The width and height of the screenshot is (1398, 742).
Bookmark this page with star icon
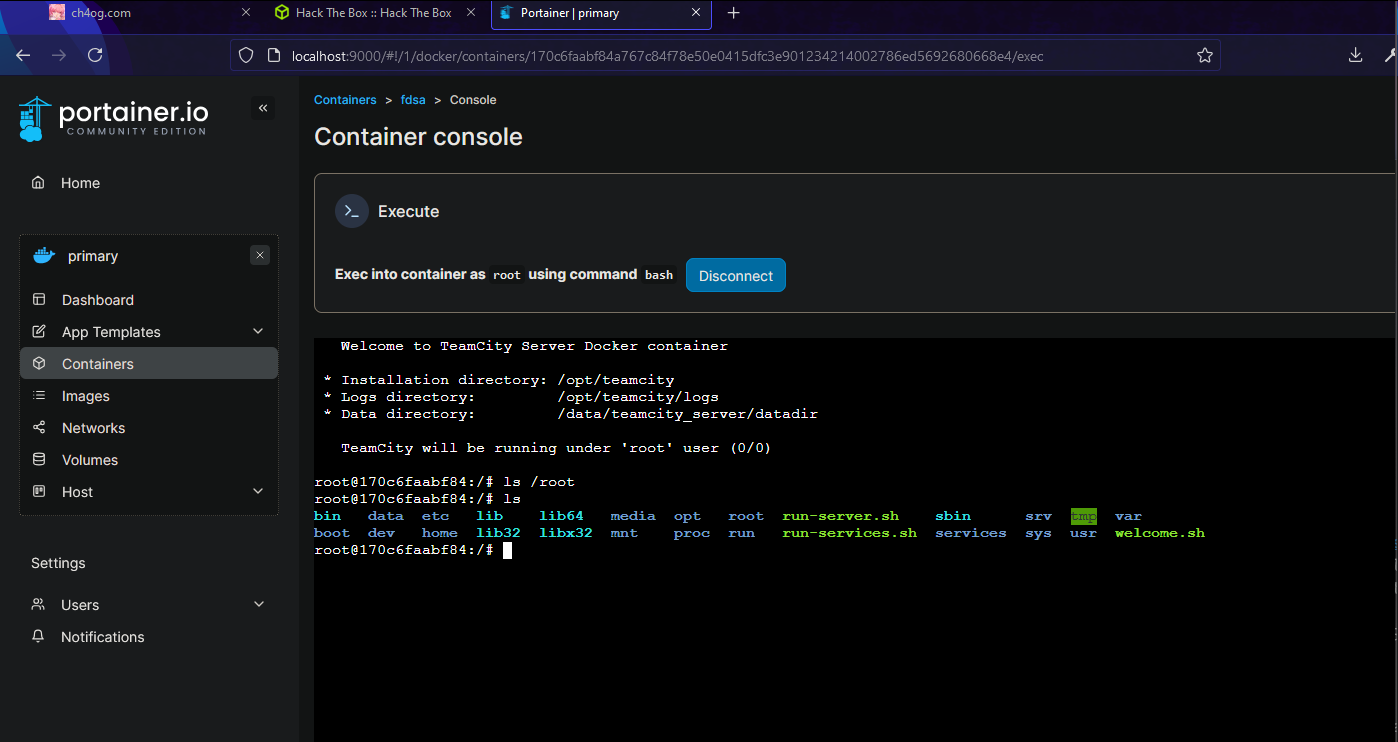tap(1205, 56)
